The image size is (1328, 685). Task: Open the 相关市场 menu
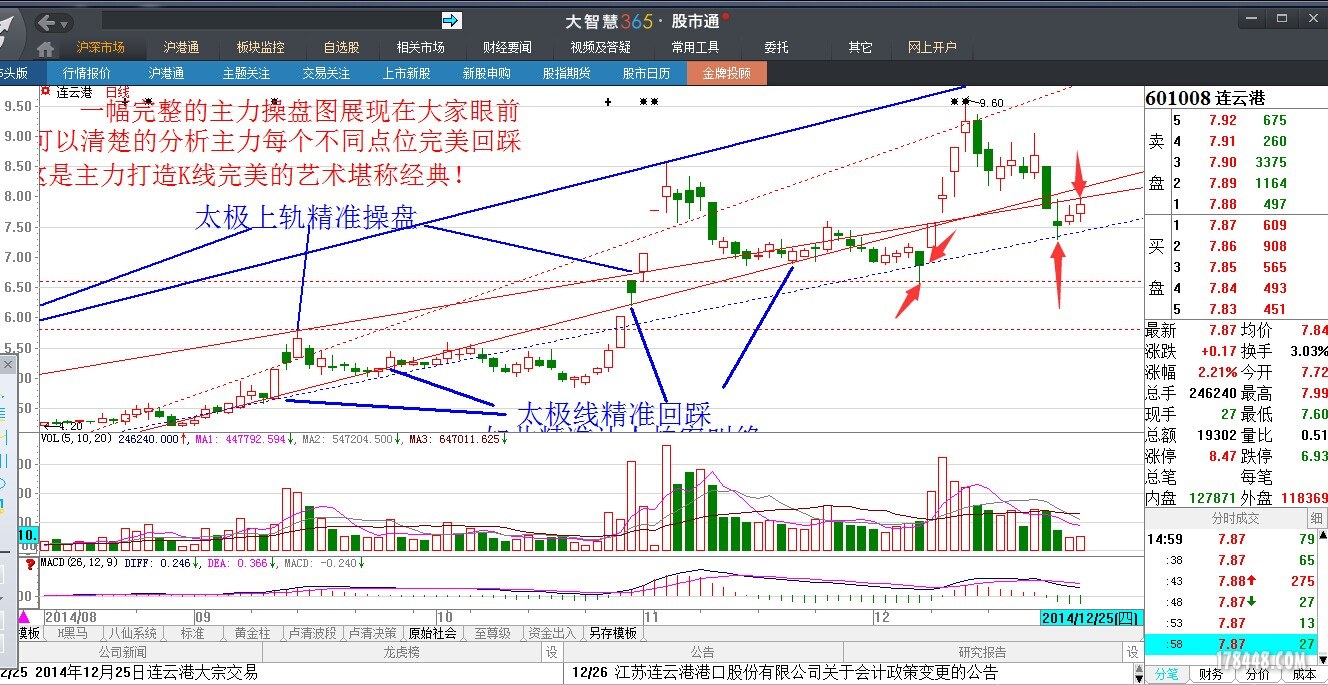click(x=420, y=47)
